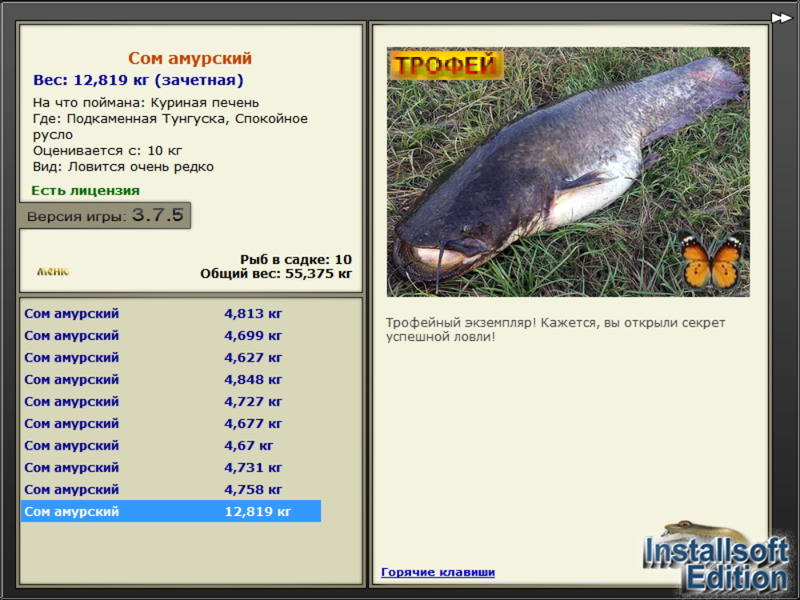The image size is (800, 600).
Task: Select the Сом амурский 4,727 кг row
Action: (x=171, y=401)
